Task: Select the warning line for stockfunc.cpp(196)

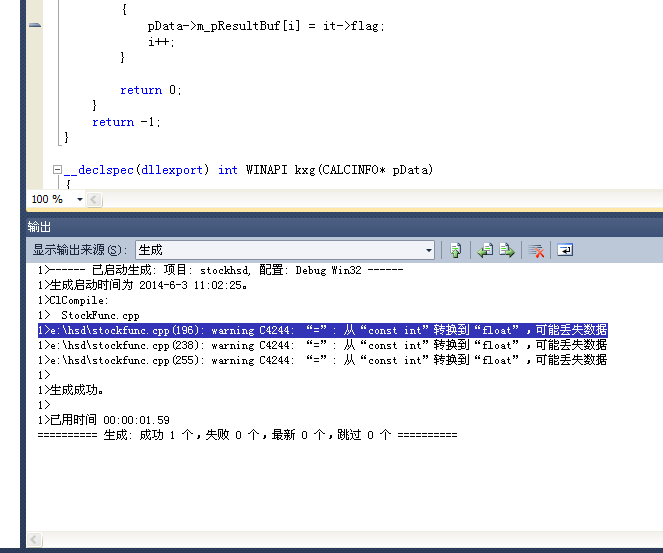Action: (323, 330)
